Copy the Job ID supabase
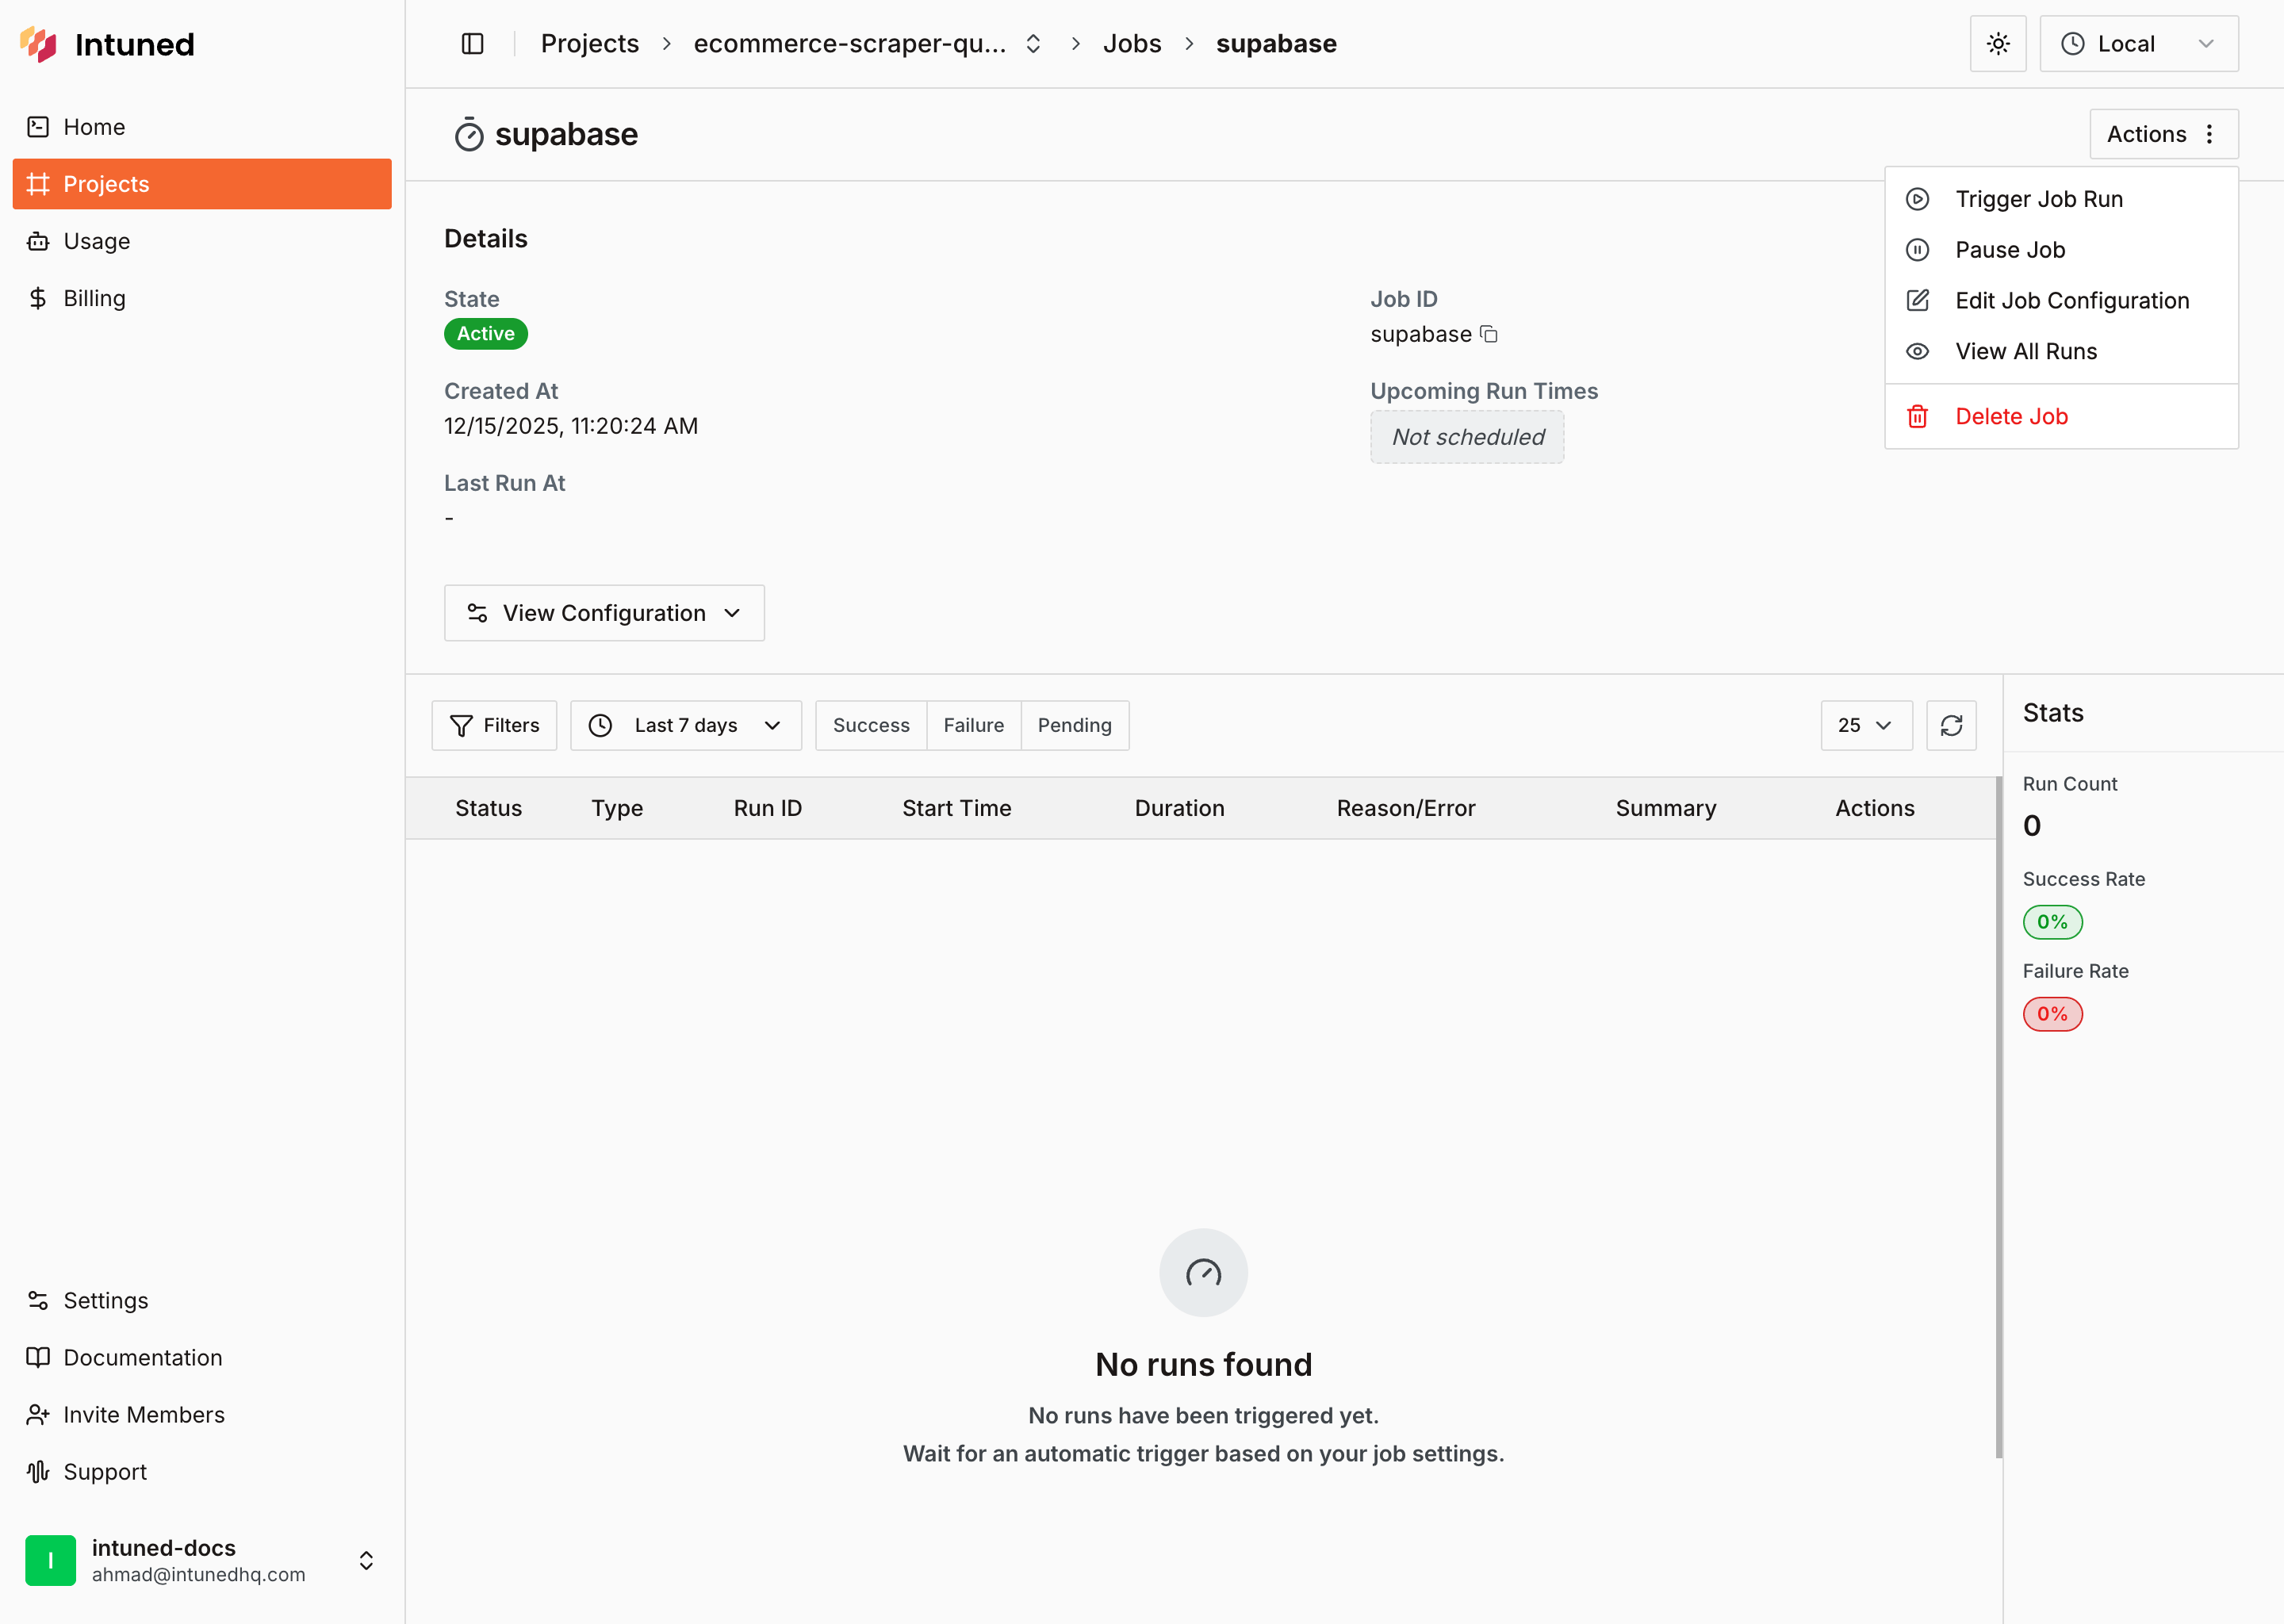This screenshot has width=2284, height=1624. coord(1489,334)
